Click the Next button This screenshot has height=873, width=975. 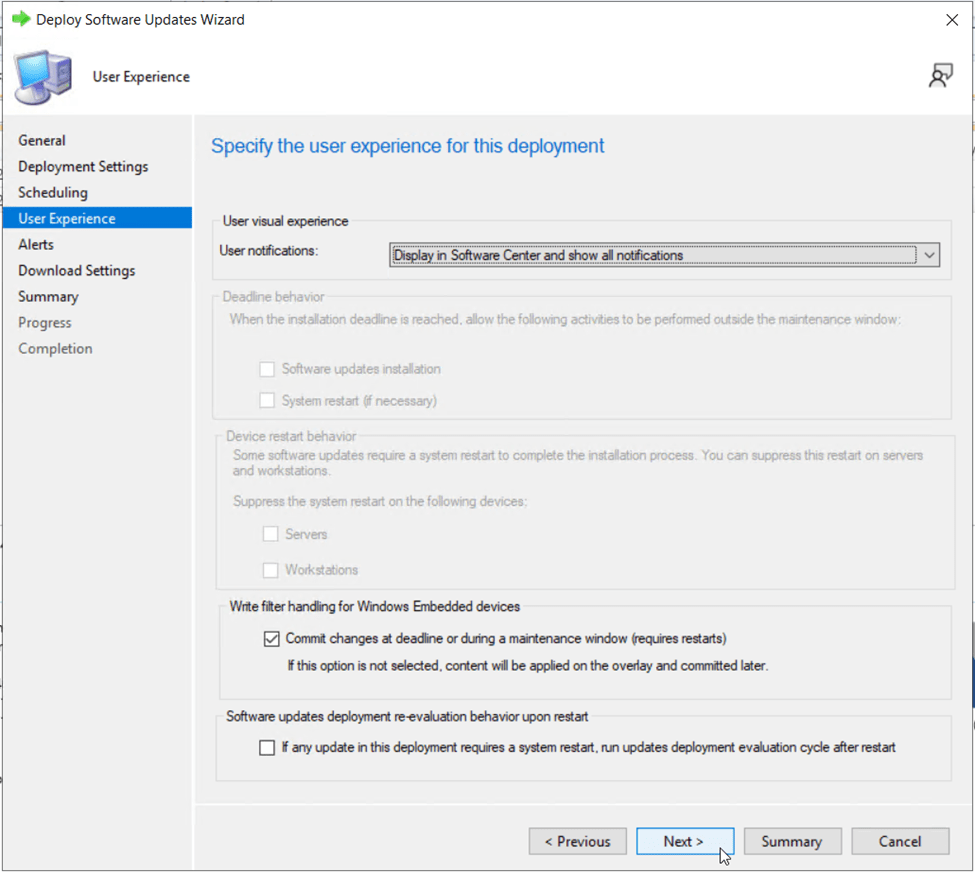[x=684, y=842]
